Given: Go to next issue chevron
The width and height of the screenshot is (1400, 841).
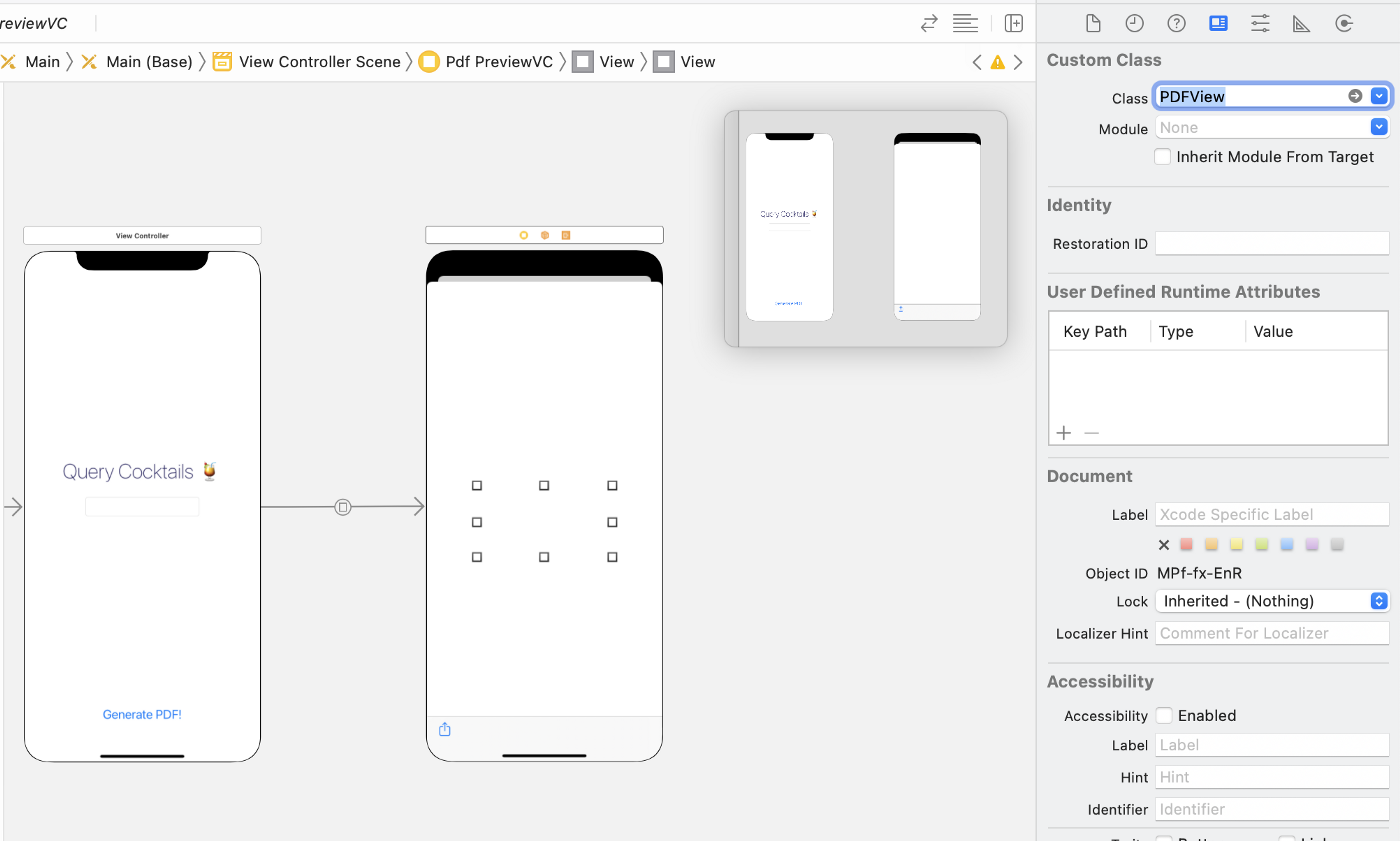Looking at the screenshot, I should click(x=1018, y=62).
